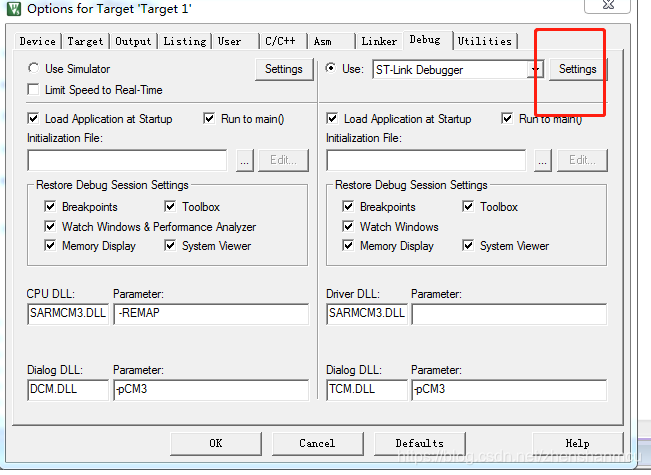Click the Cancel button
Screen dimensions: 651x475
coord(318,443)
